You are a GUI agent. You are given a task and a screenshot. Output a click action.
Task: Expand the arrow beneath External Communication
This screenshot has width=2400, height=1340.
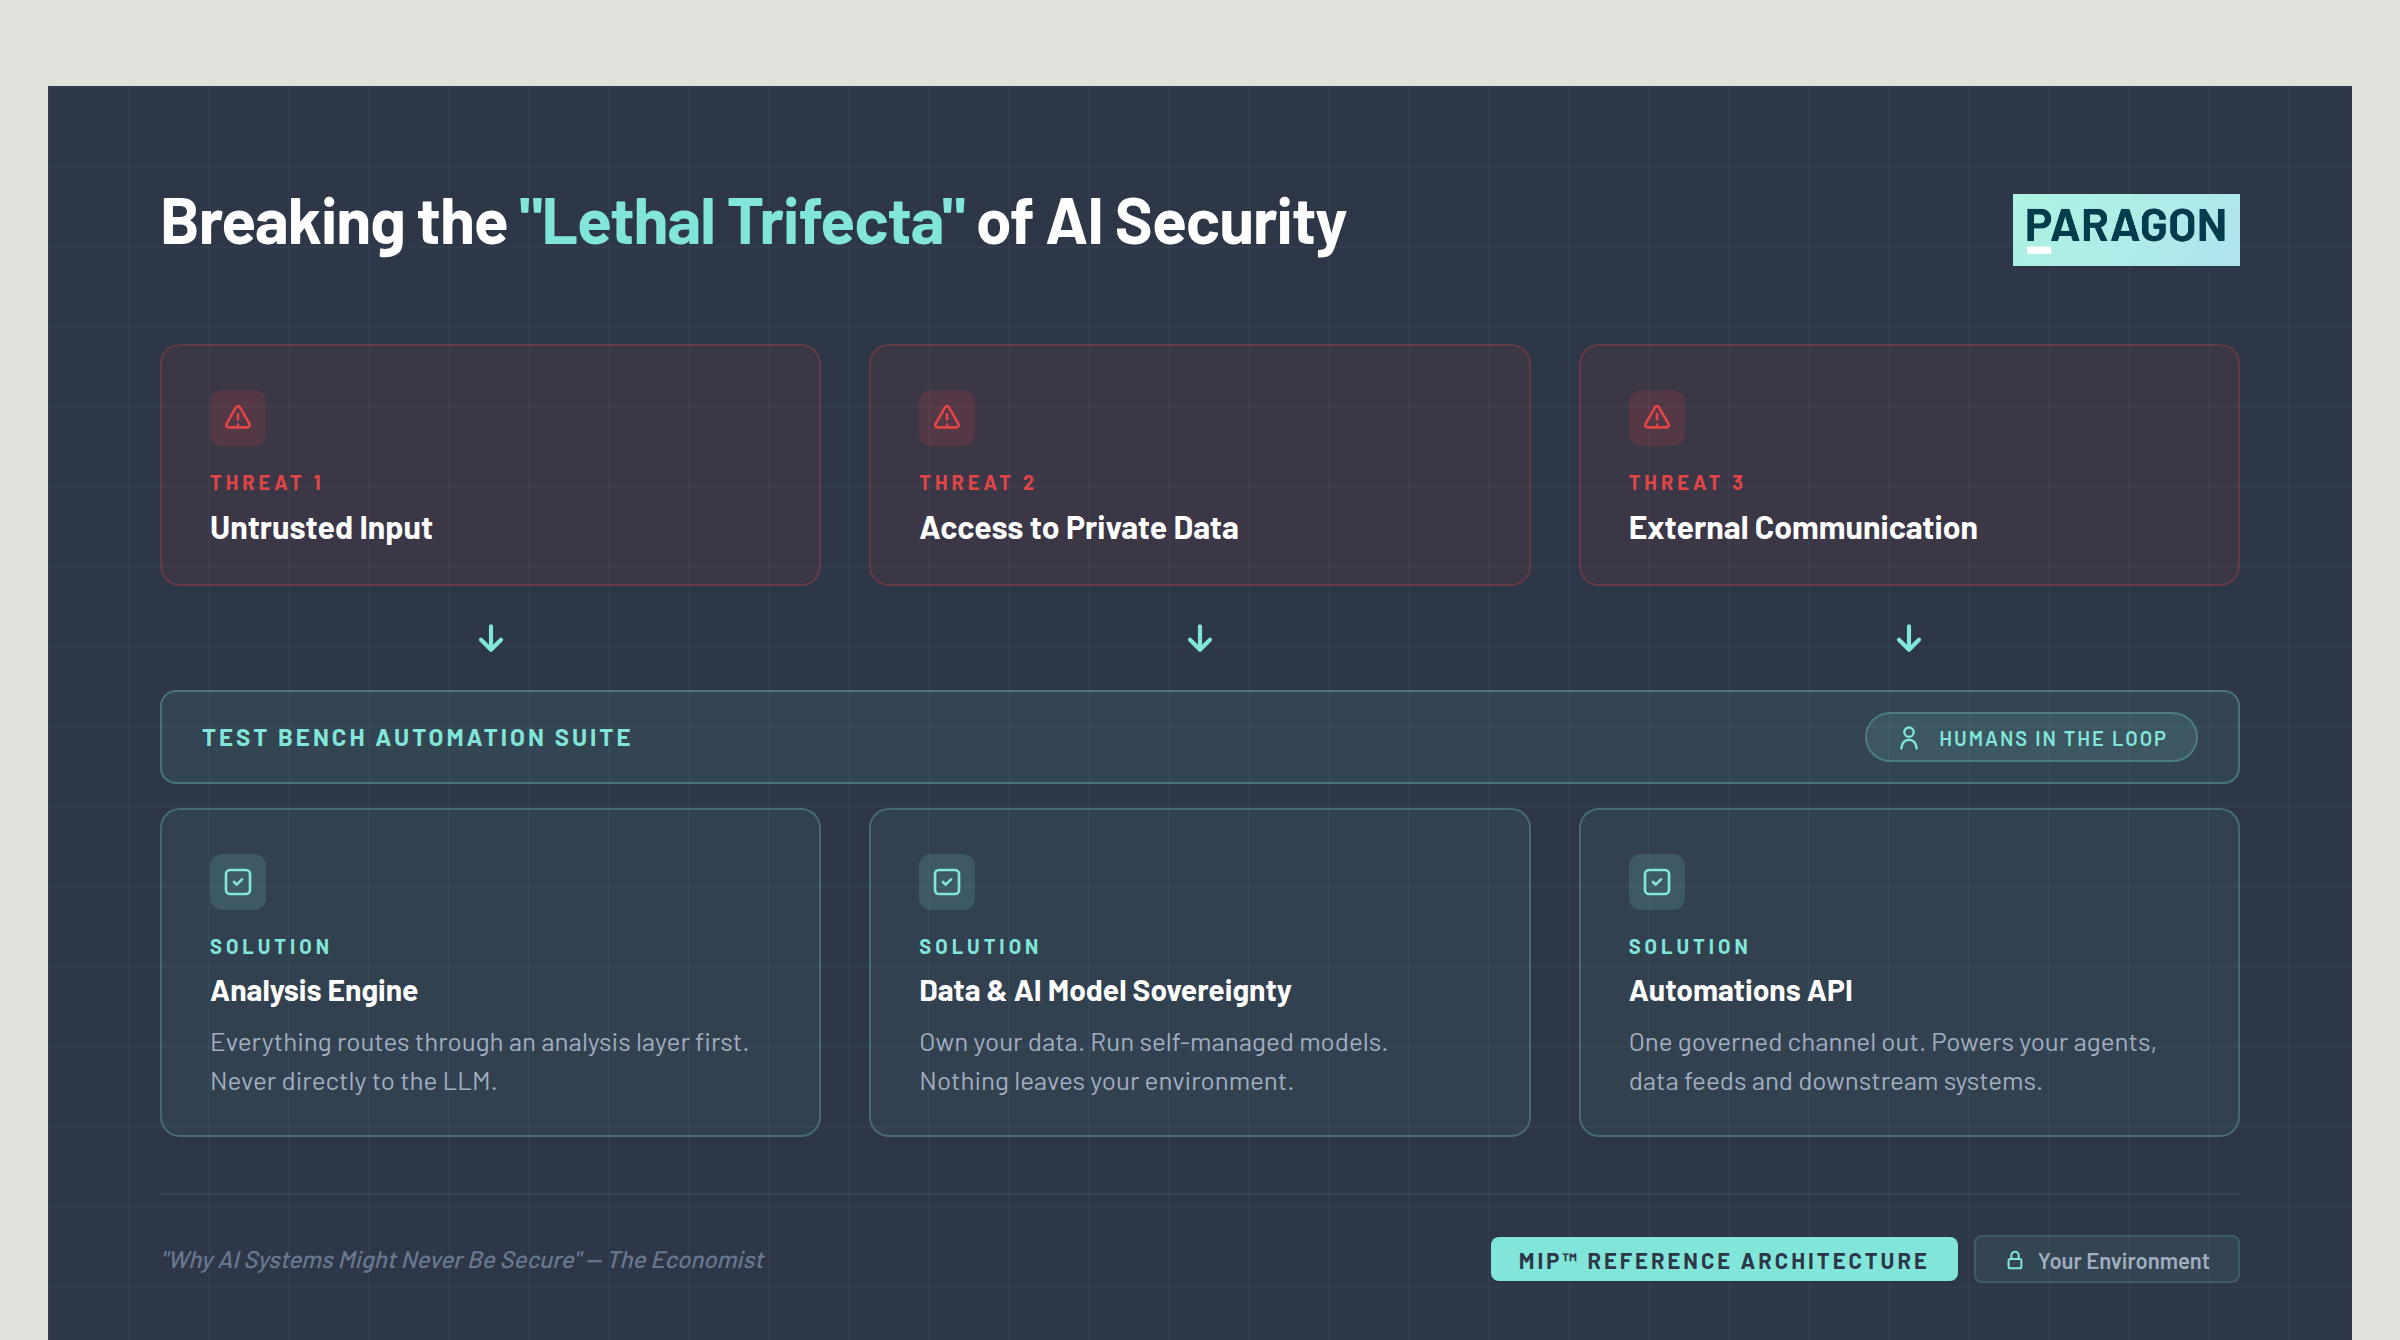coord(1908,638)
